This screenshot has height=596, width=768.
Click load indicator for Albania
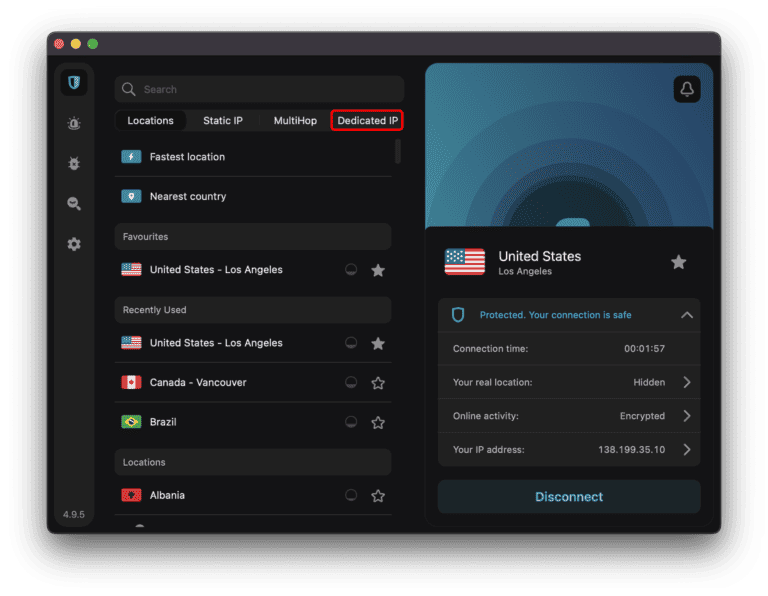[351, 495]
